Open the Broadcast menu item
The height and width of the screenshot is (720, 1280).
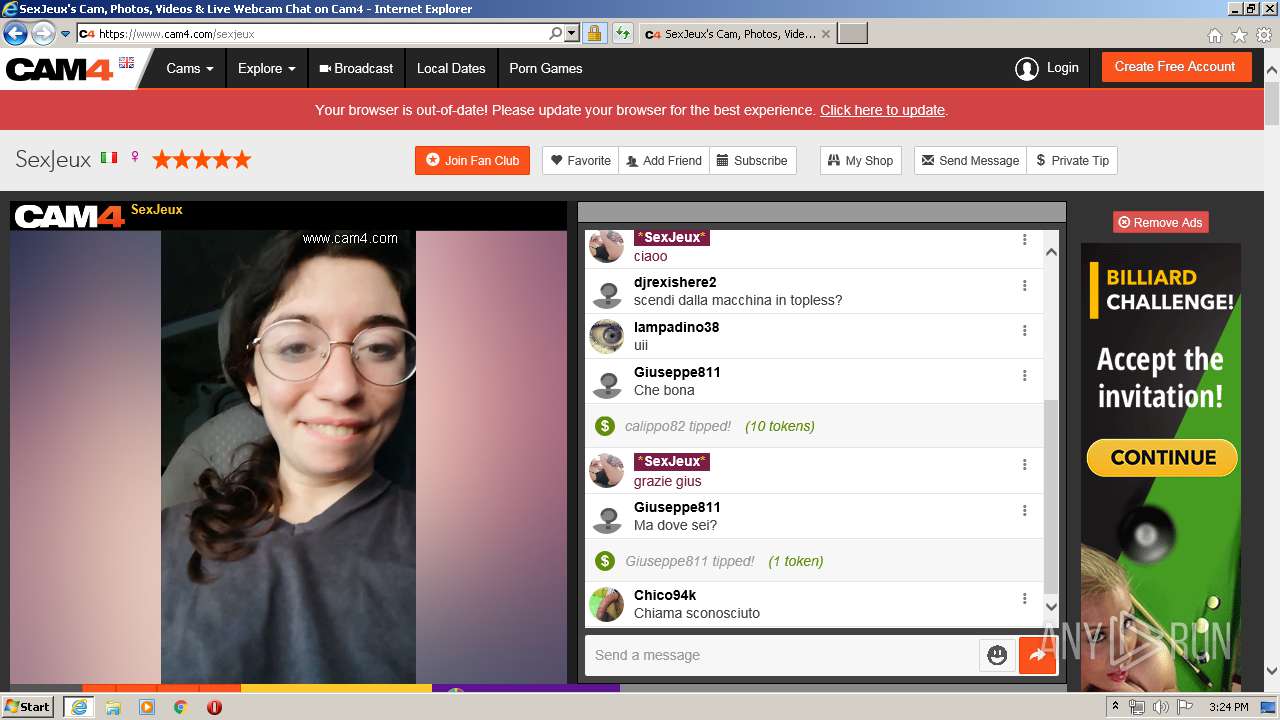356,68
